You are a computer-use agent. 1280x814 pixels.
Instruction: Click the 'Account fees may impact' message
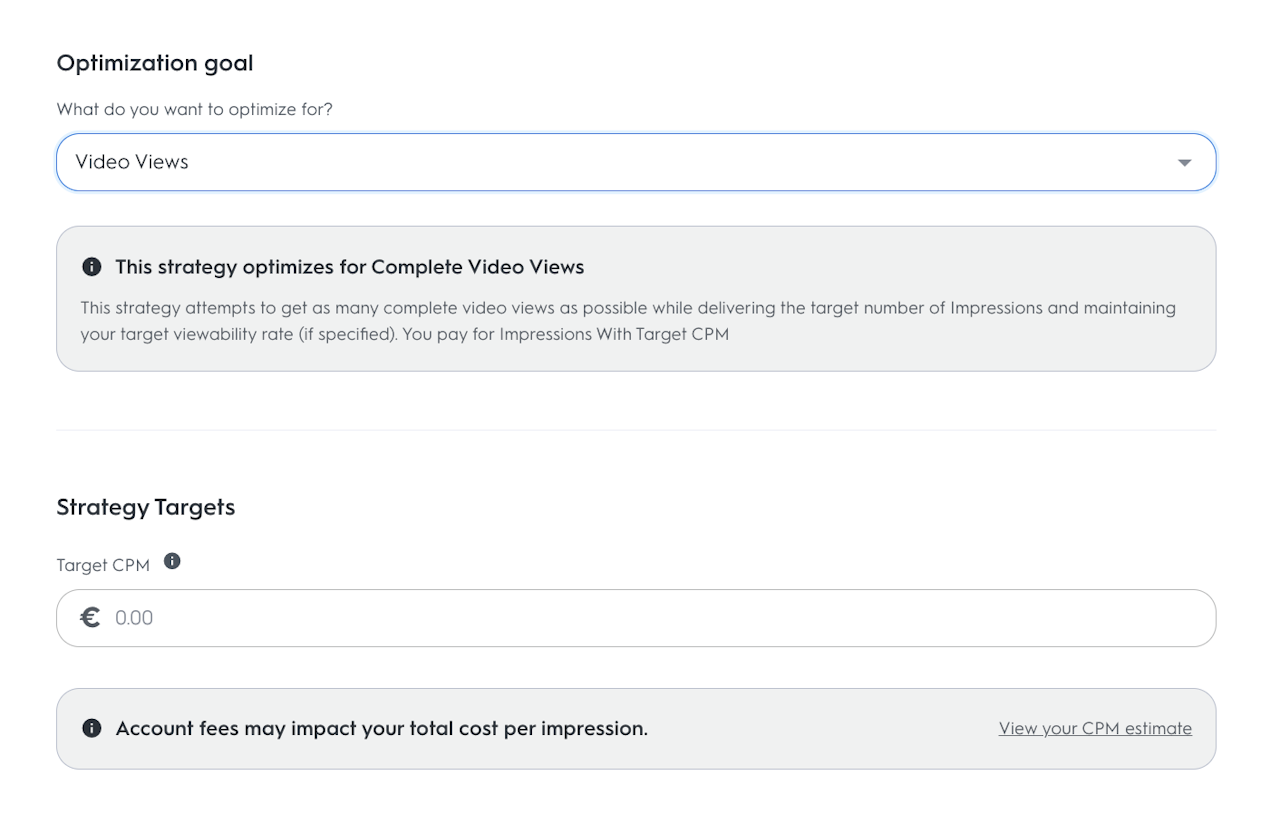tap(381, 728)
